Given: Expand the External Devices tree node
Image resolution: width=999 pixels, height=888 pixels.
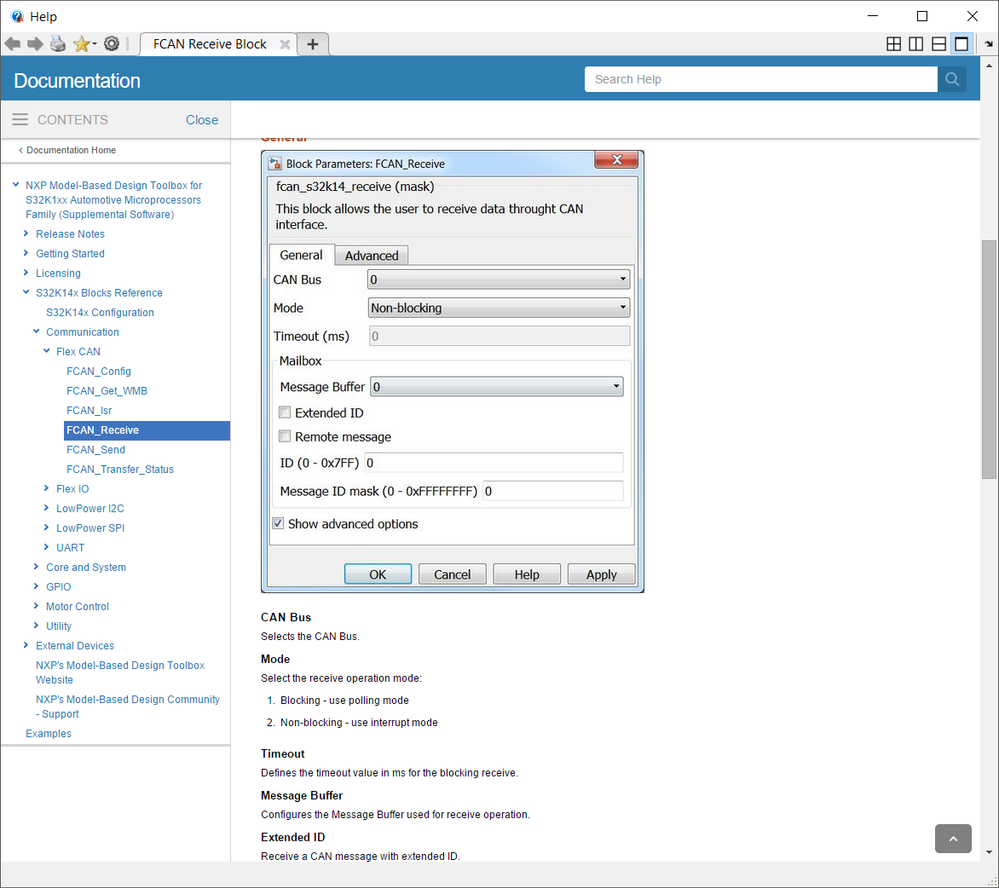Looking at the screenshot, I should pos(26,645).
